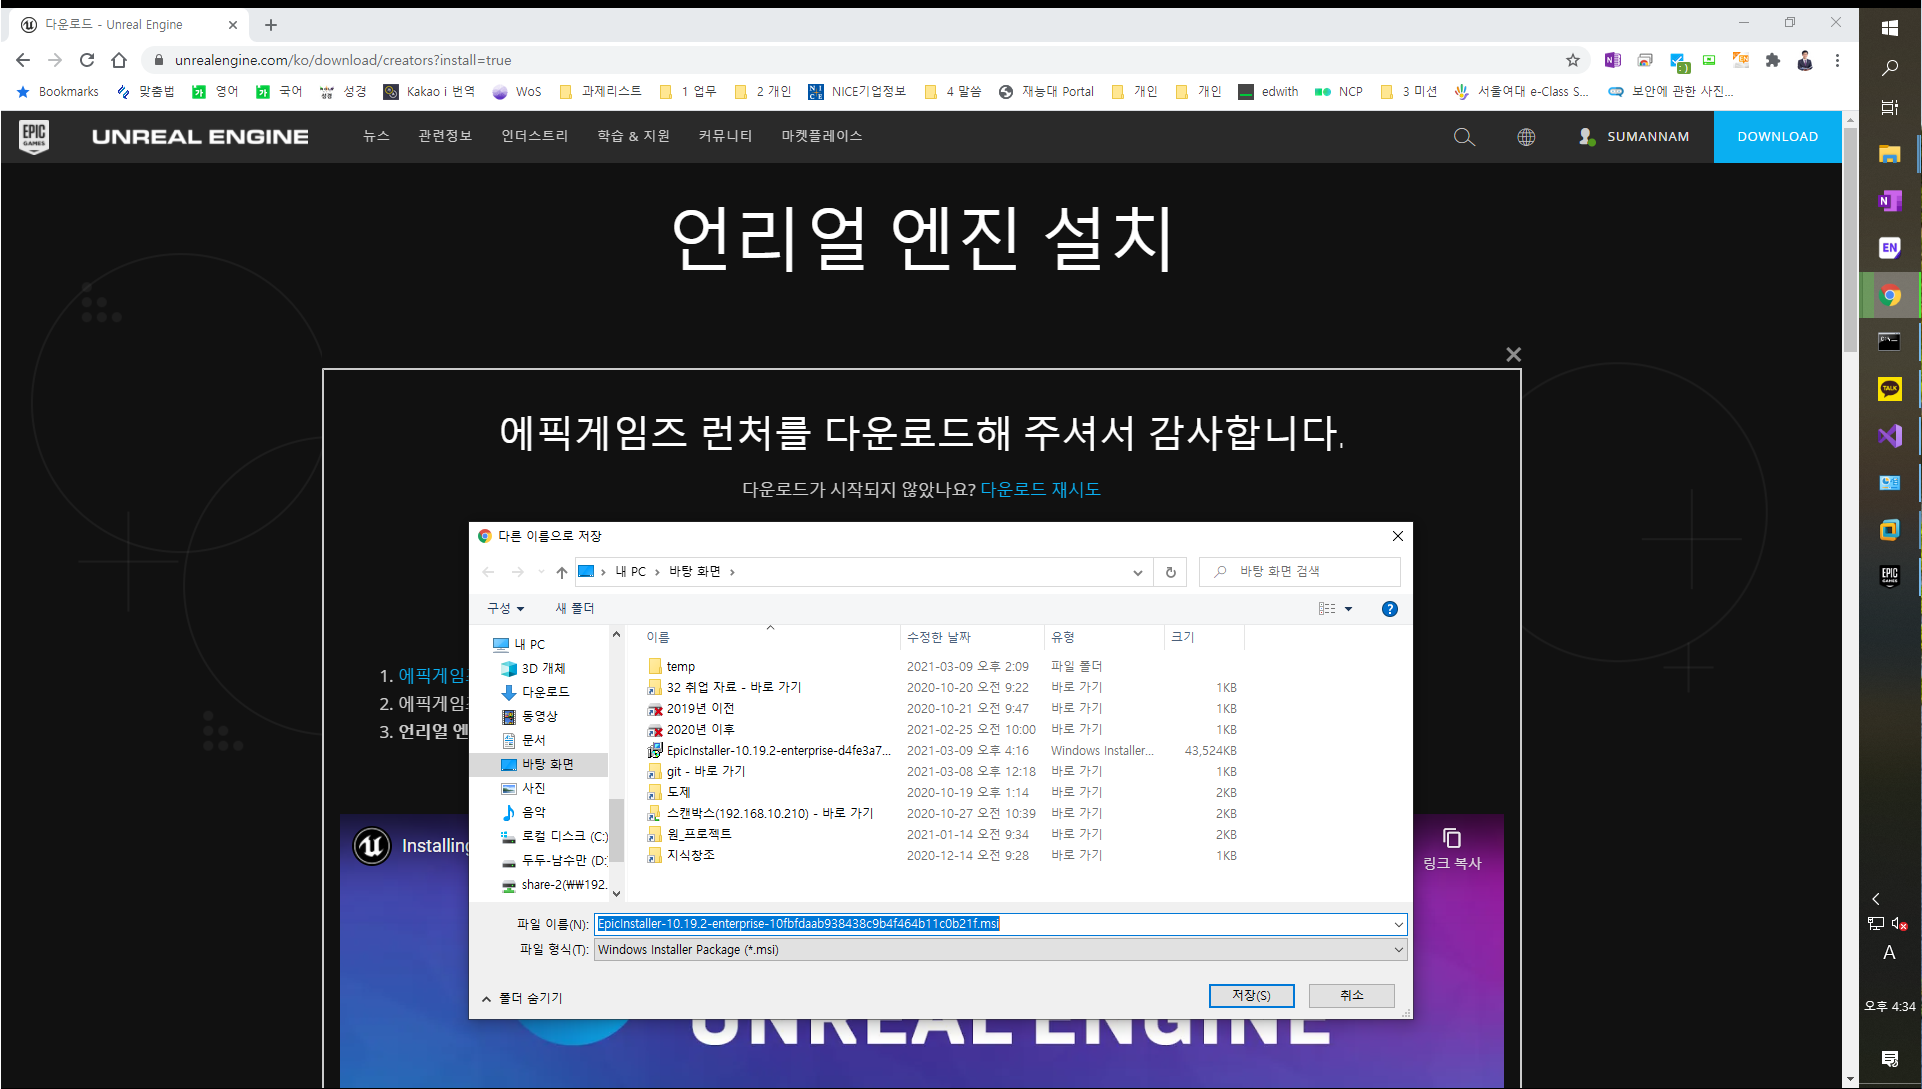Bookmark this page with the star icon
1922x1089 pixels.
click(x=1573, y=60)
